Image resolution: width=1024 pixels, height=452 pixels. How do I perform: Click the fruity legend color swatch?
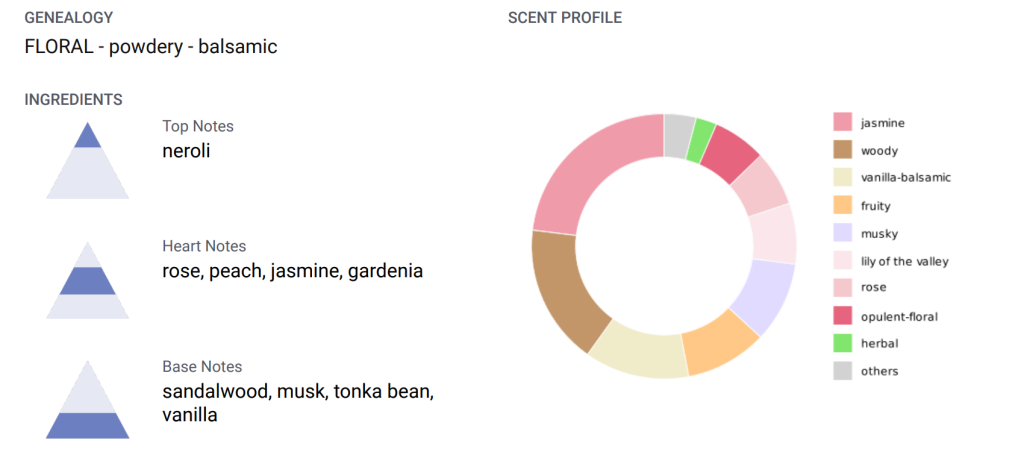point(843,206)
